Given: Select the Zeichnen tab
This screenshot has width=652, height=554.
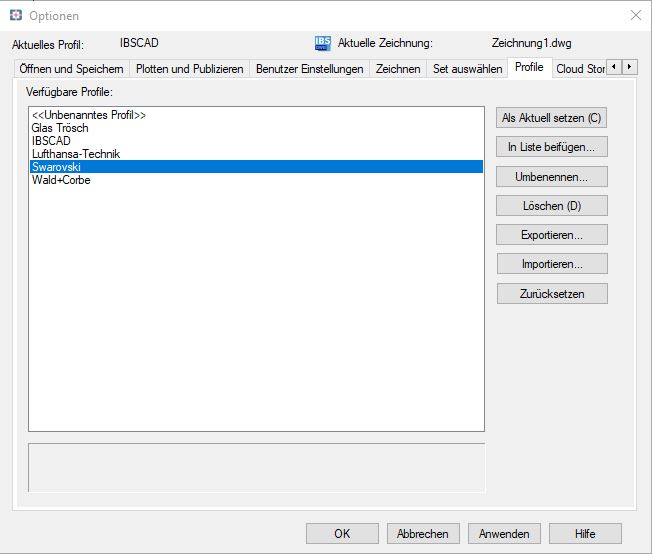Looking at the screenshot, I should point(398,69).
